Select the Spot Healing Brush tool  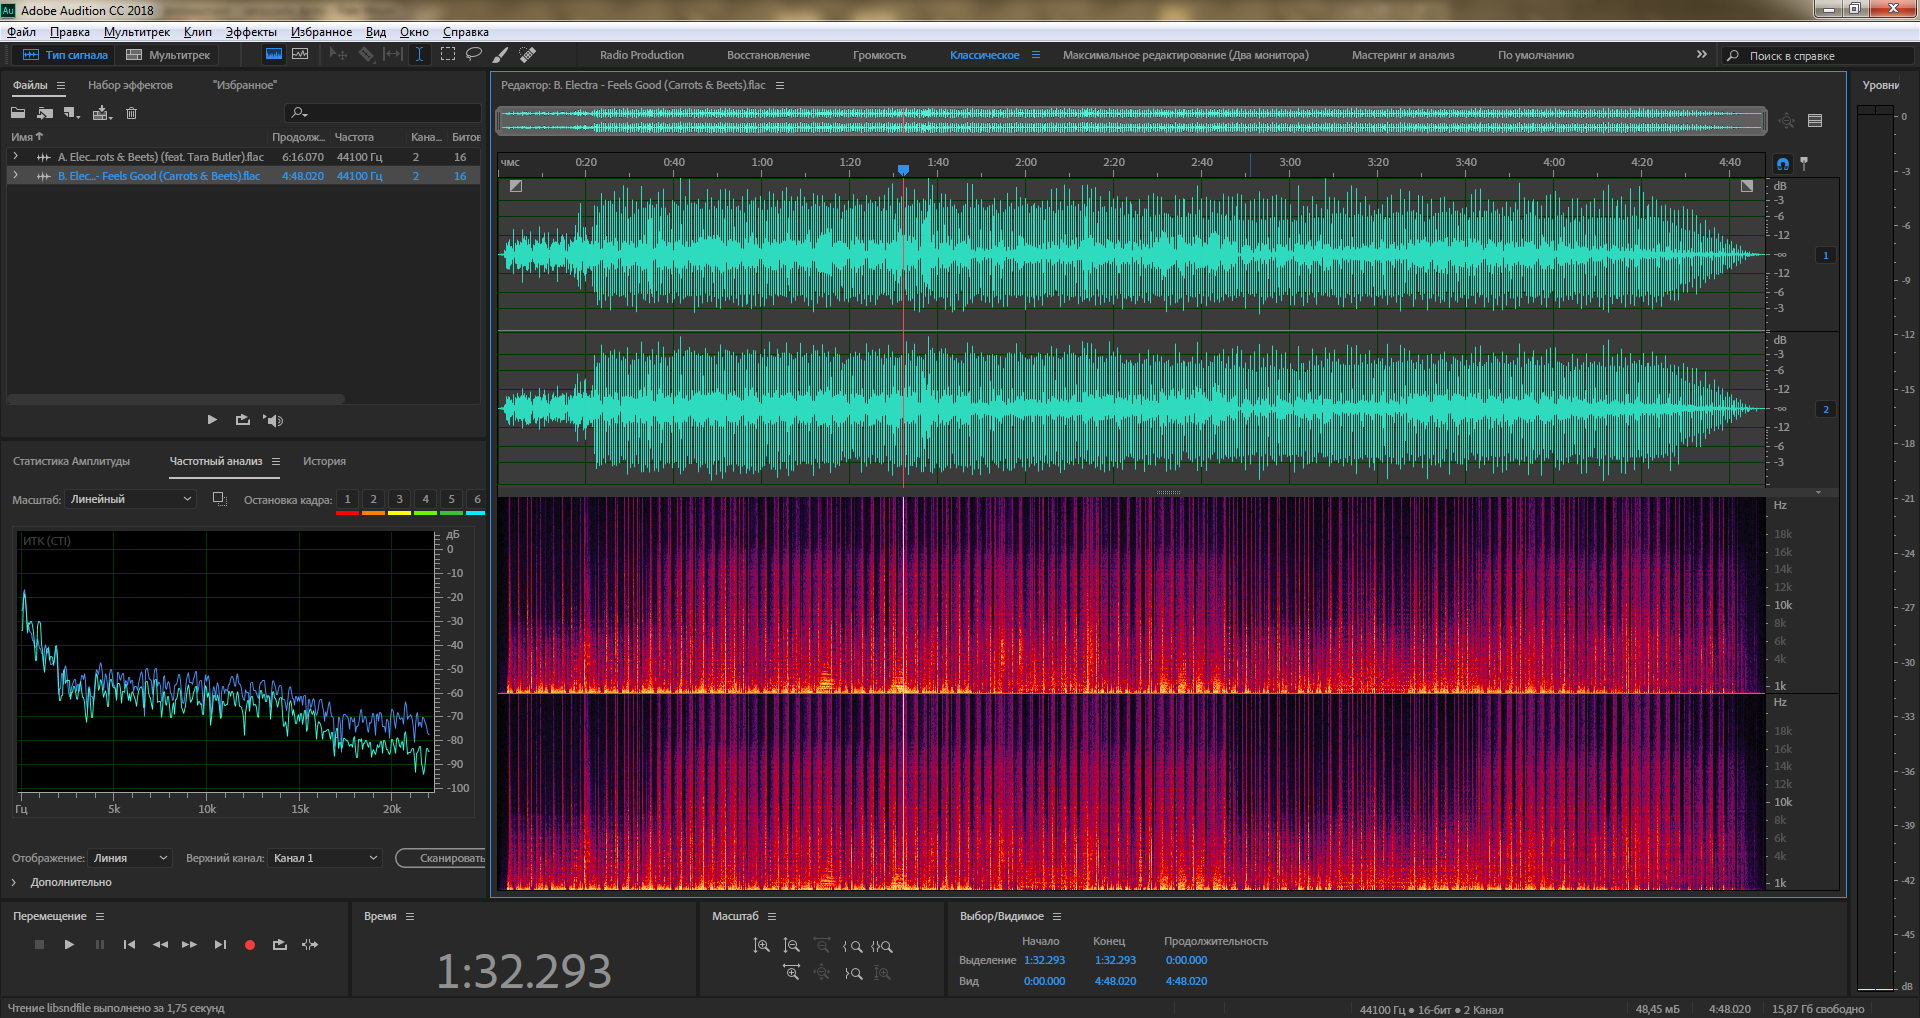click(x=527, y=54)
